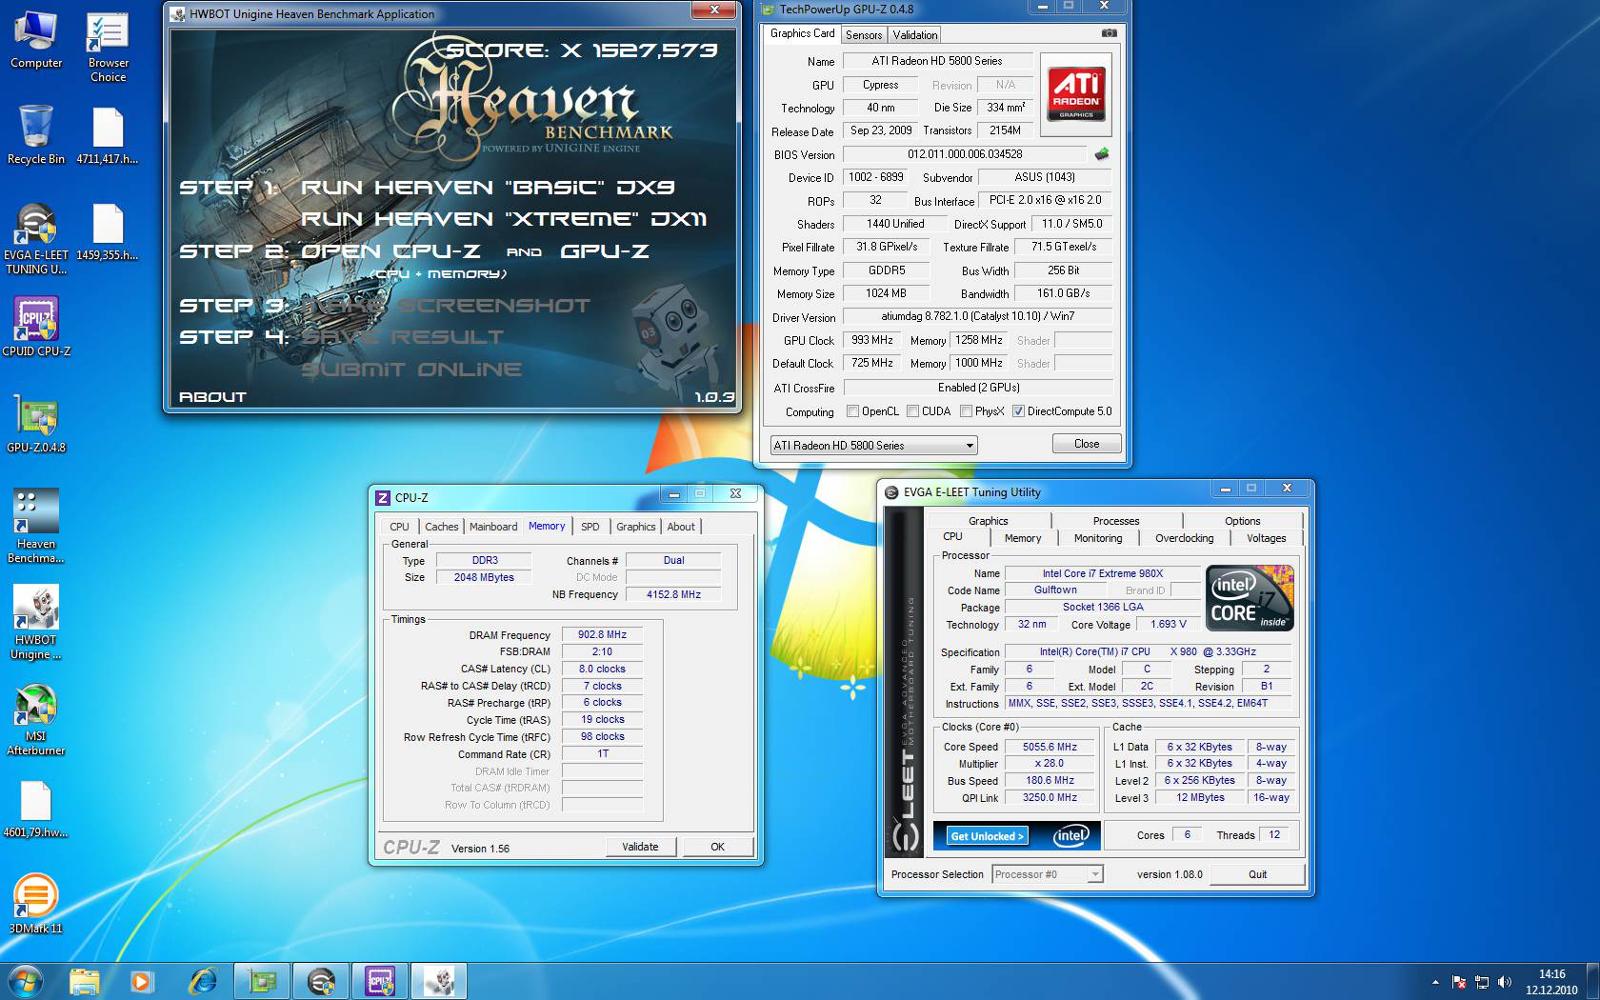Screen dimensions: 1600x1000
Task: Switch to GPU-Z taskbar button
Action: click(x=262, y=981)
